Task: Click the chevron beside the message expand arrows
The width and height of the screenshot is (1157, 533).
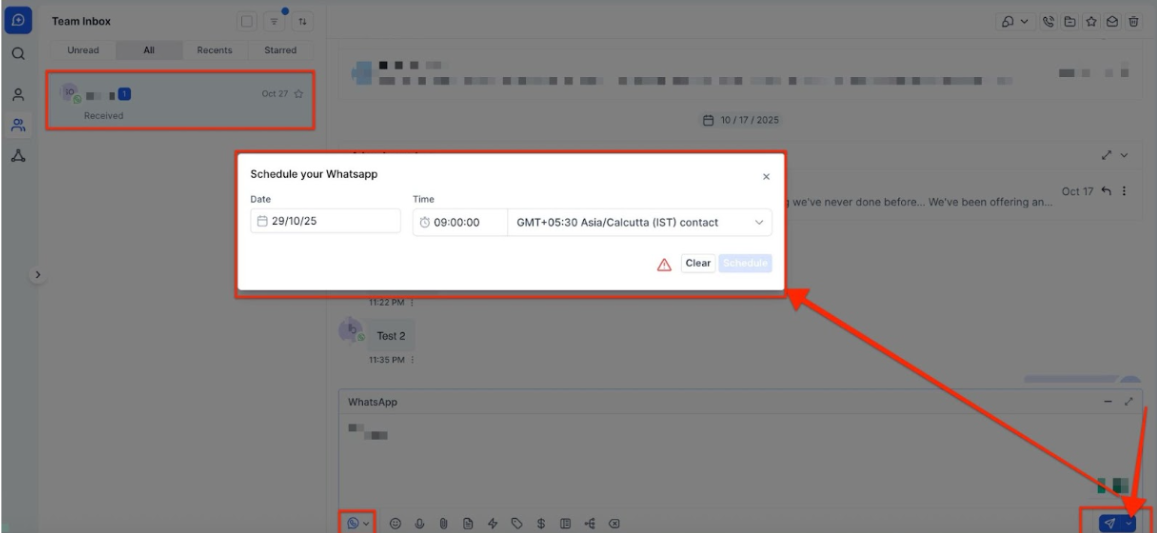Action: click(1124, 156)
